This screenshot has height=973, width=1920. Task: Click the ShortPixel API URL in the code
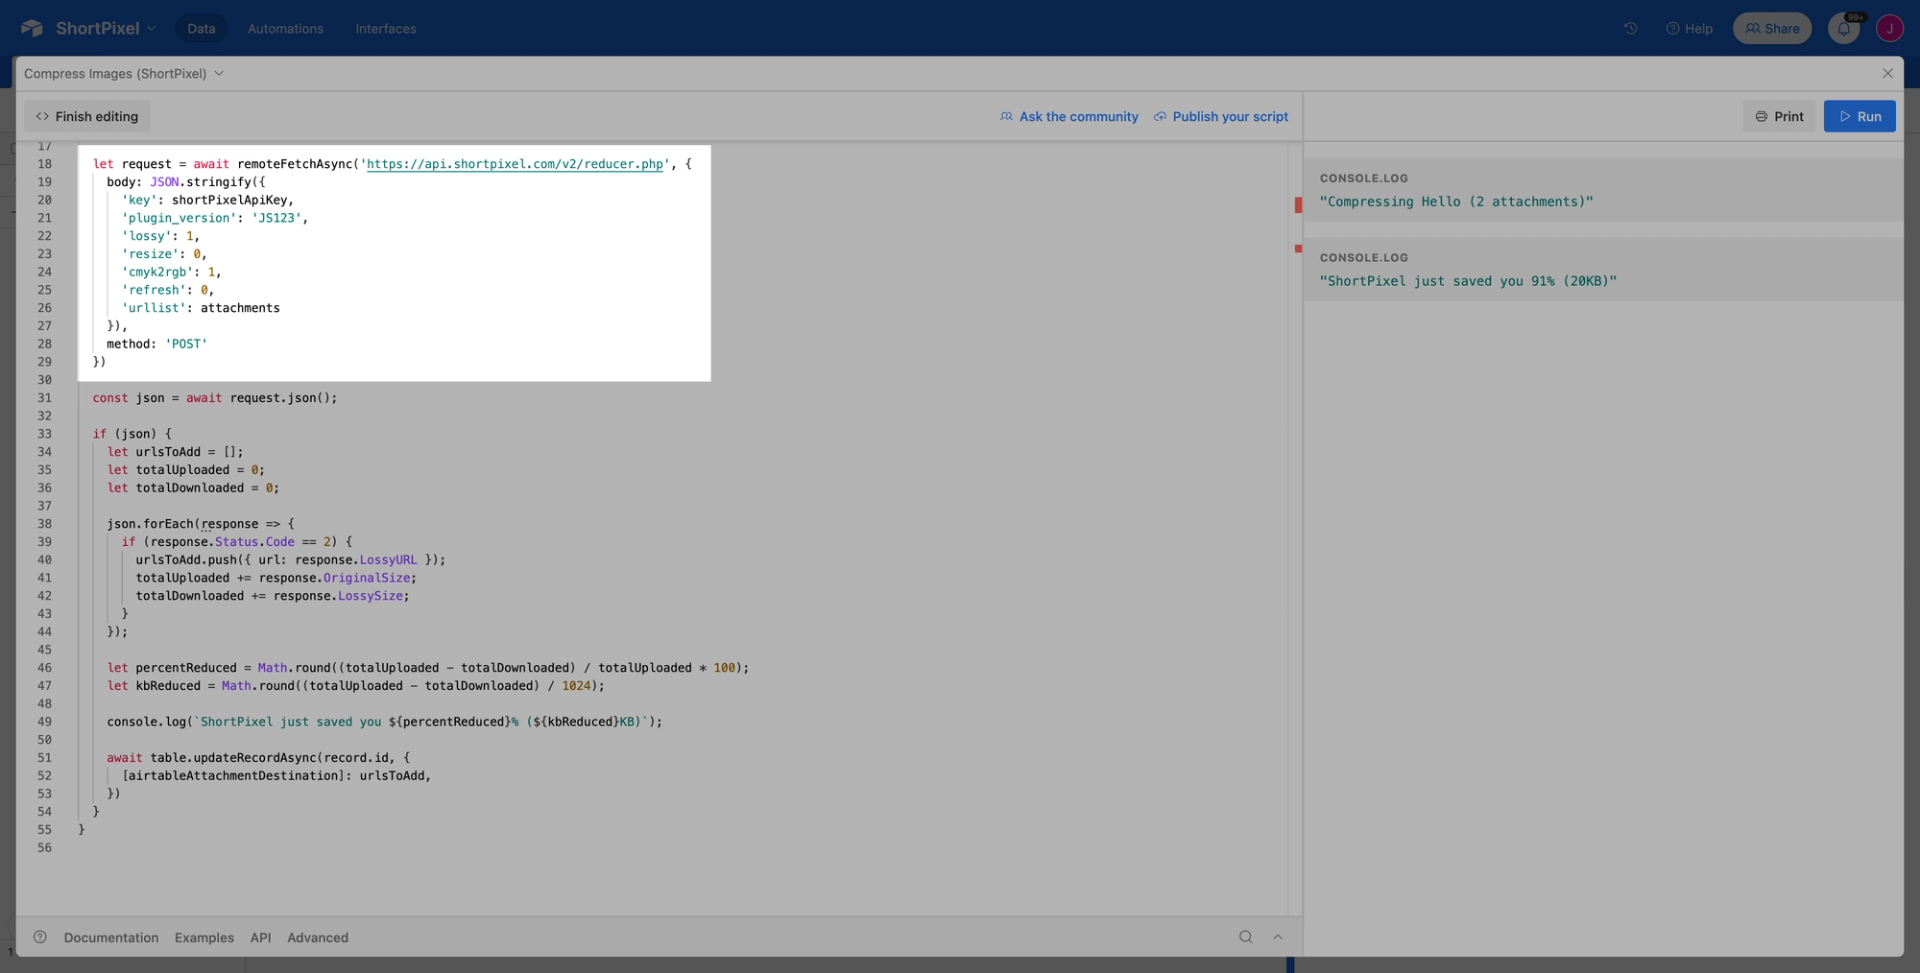point(515,164)
